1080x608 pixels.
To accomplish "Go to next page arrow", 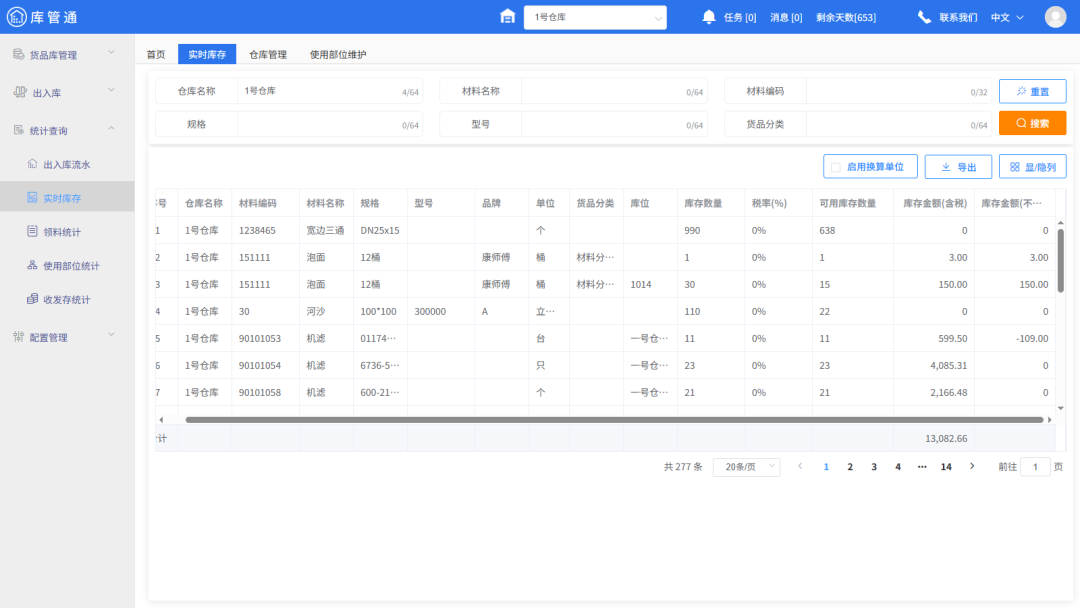I will 972,466.
